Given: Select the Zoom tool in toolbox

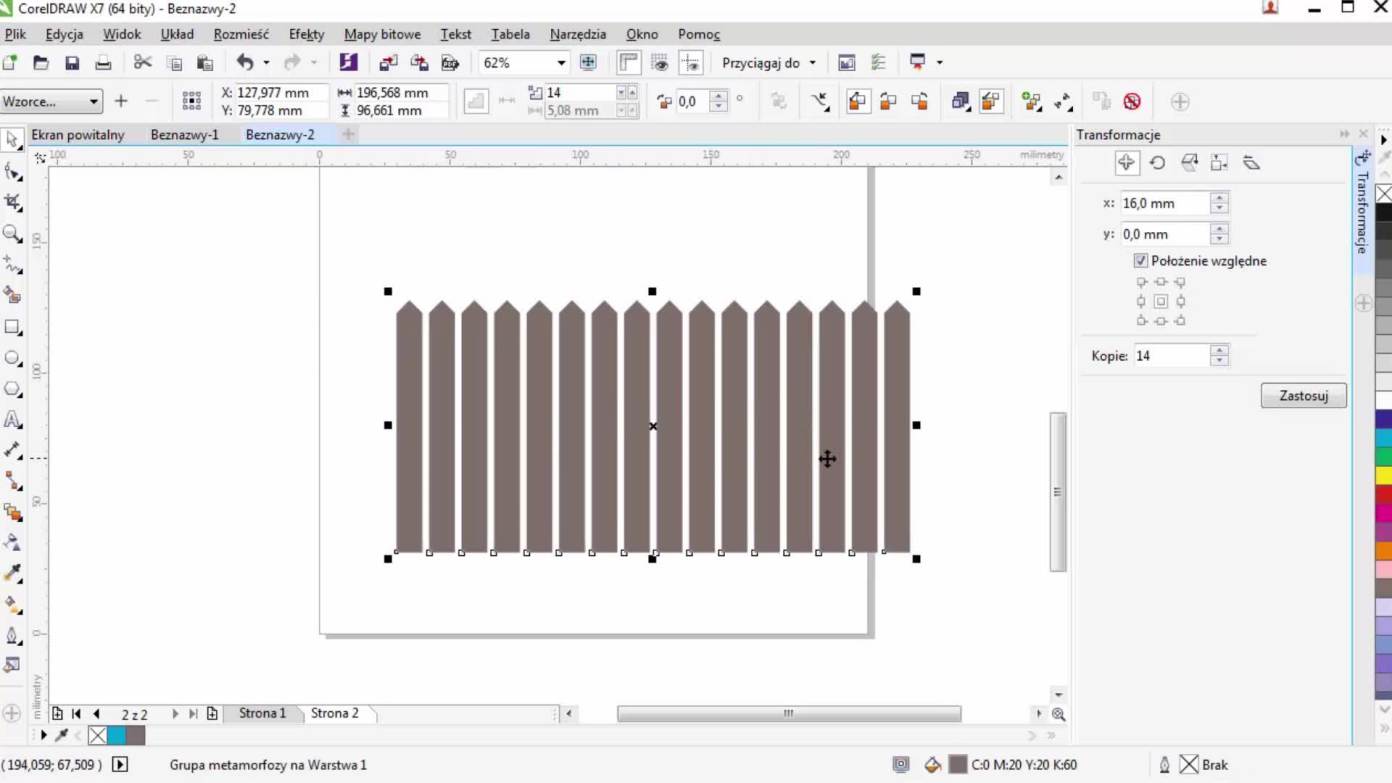Looking at the screenshot, I should click(x=12, y=233).
